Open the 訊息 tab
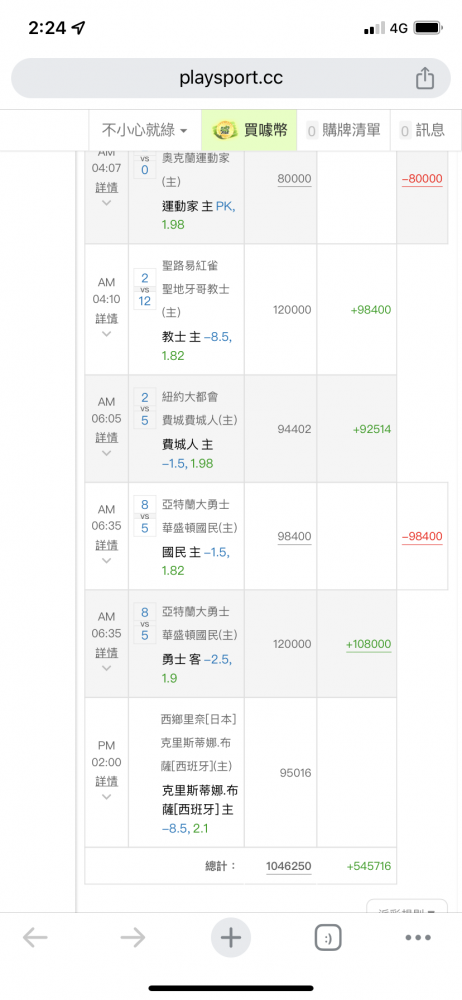The width and height of the screenshot is (462, 1000). tap(422, 131)
